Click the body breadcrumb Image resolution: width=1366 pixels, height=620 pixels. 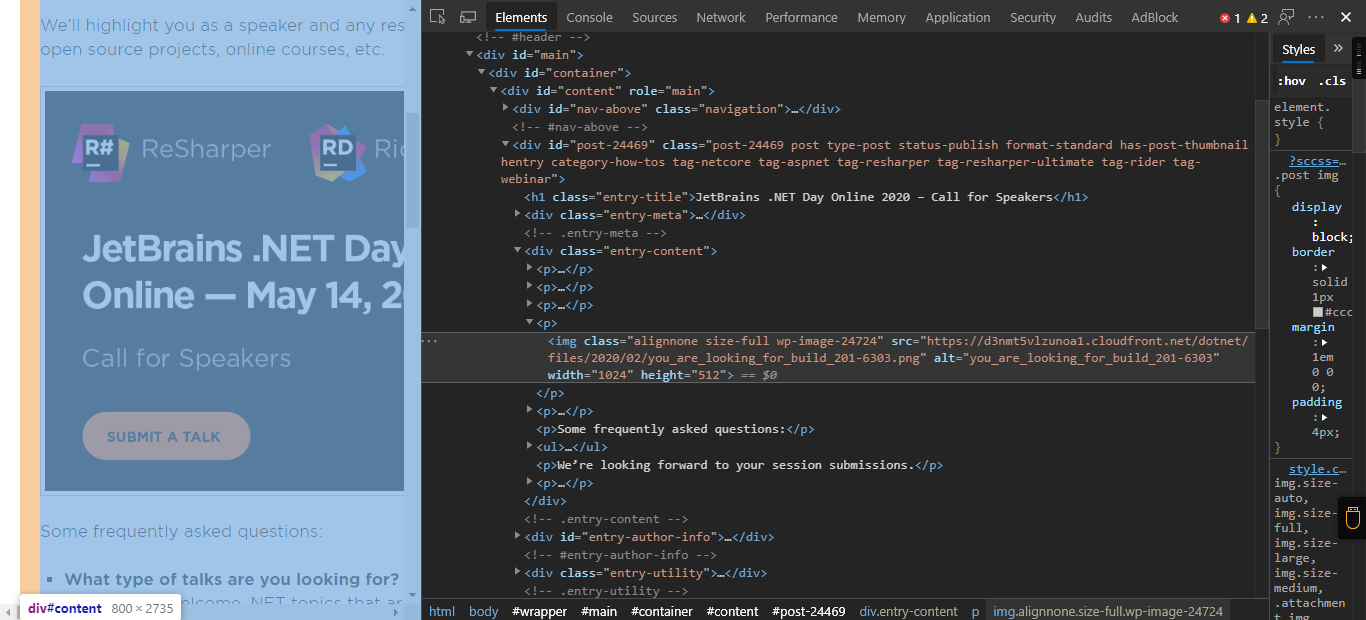click(x=483, y=611)
